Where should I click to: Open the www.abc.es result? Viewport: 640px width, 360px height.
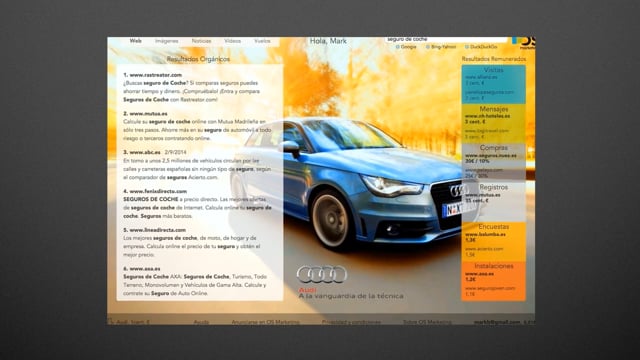[x=145, y=152]
